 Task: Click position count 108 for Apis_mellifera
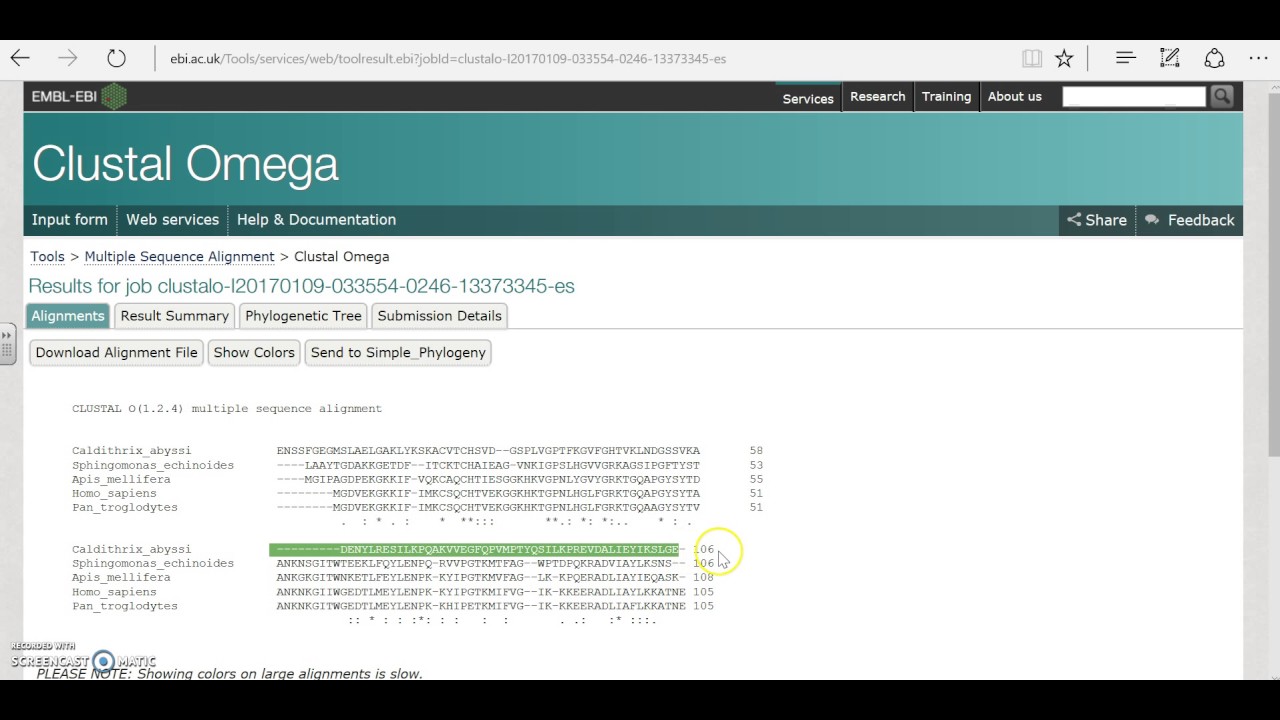point(703,577)
